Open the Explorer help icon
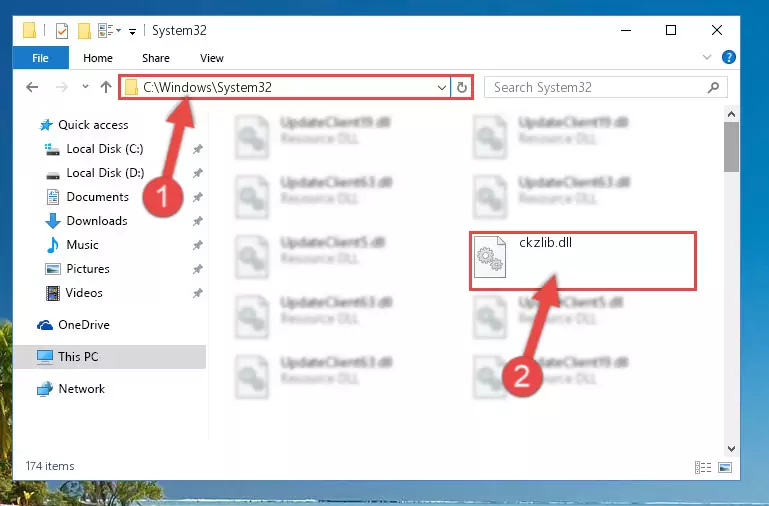The image size is (769, 506). click(x=728, y=57)
